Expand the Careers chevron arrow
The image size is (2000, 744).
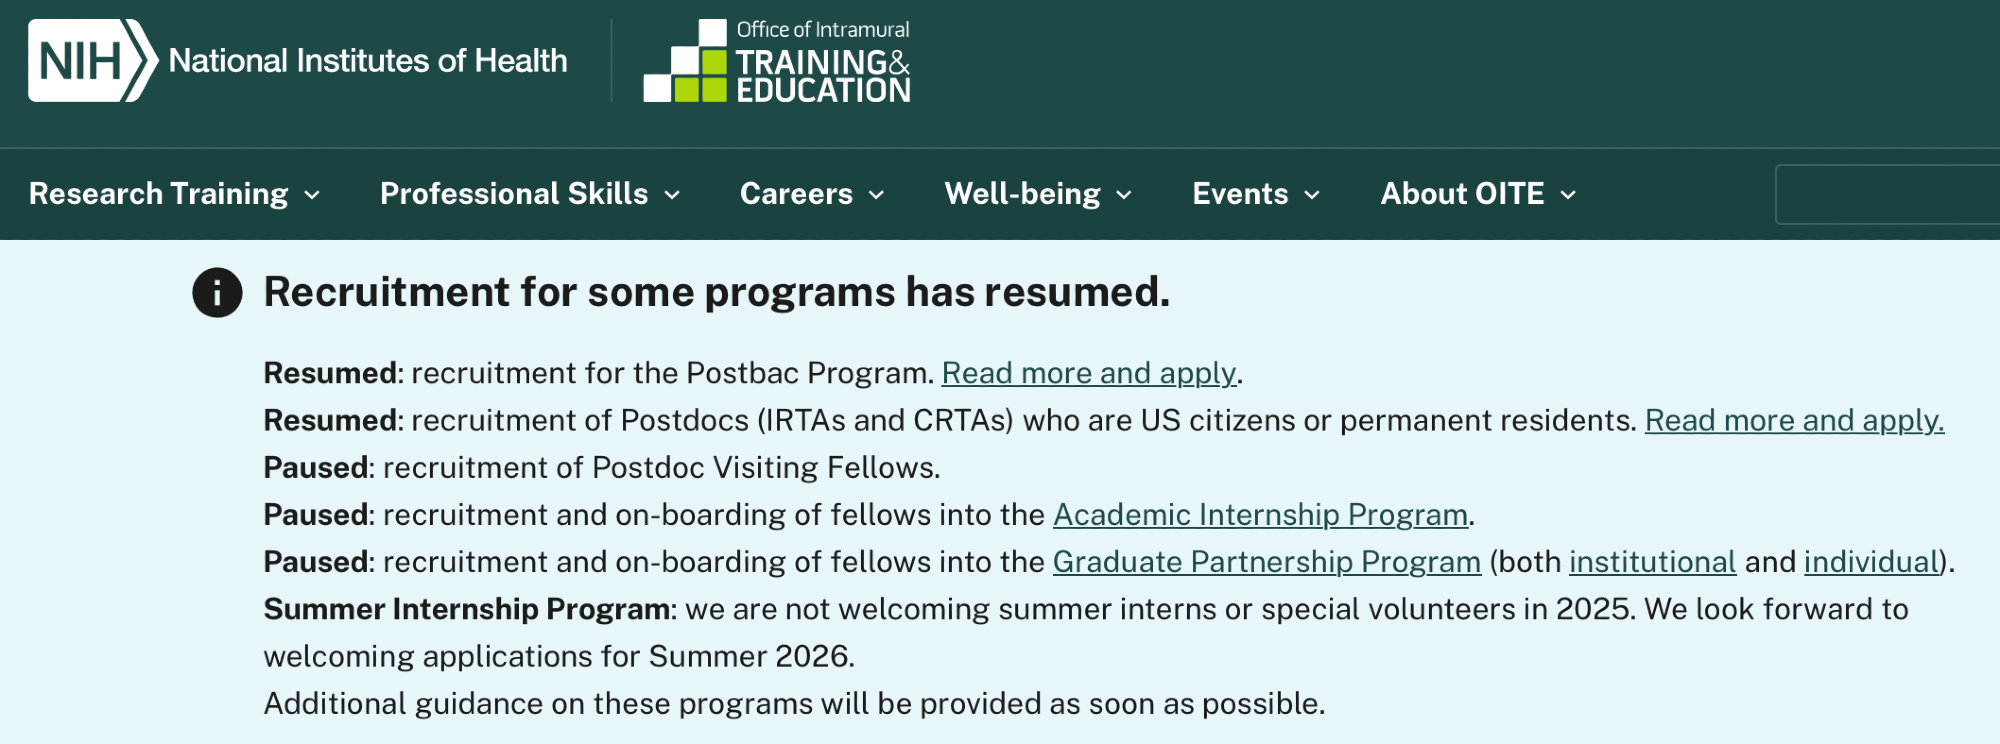pos(877,195)
